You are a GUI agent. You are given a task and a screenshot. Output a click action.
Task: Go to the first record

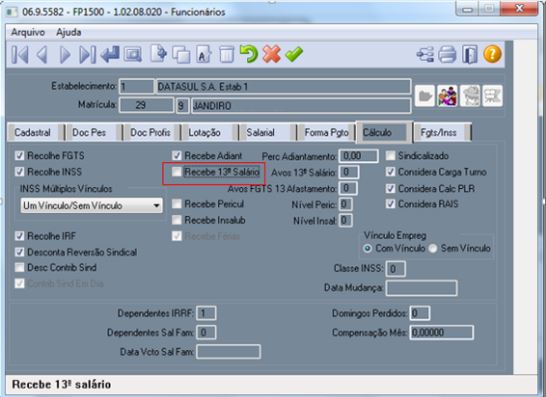pos(20,55)
